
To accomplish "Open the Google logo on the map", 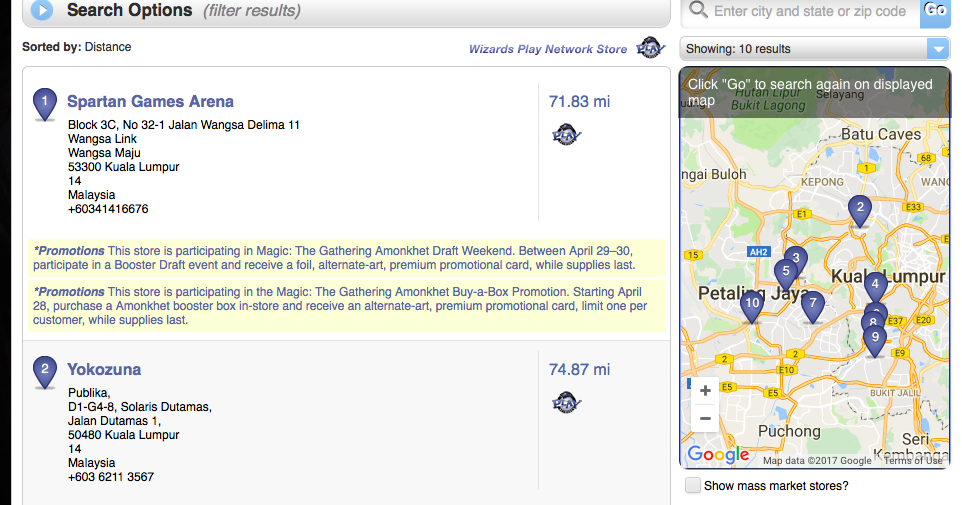I will pyautogui.click(x=718, y=455).
